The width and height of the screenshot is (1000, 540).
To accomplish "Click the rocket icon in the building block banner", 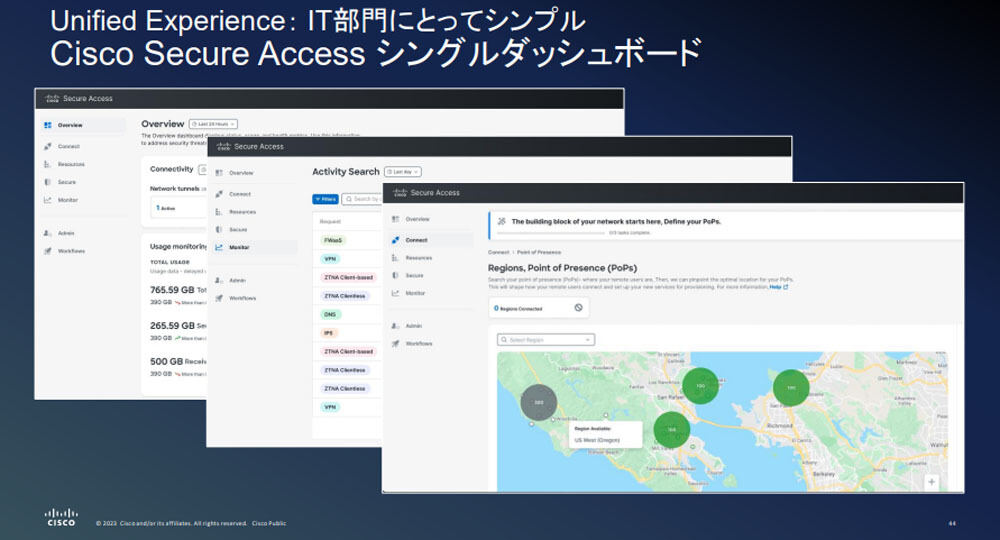I will 501,221.
